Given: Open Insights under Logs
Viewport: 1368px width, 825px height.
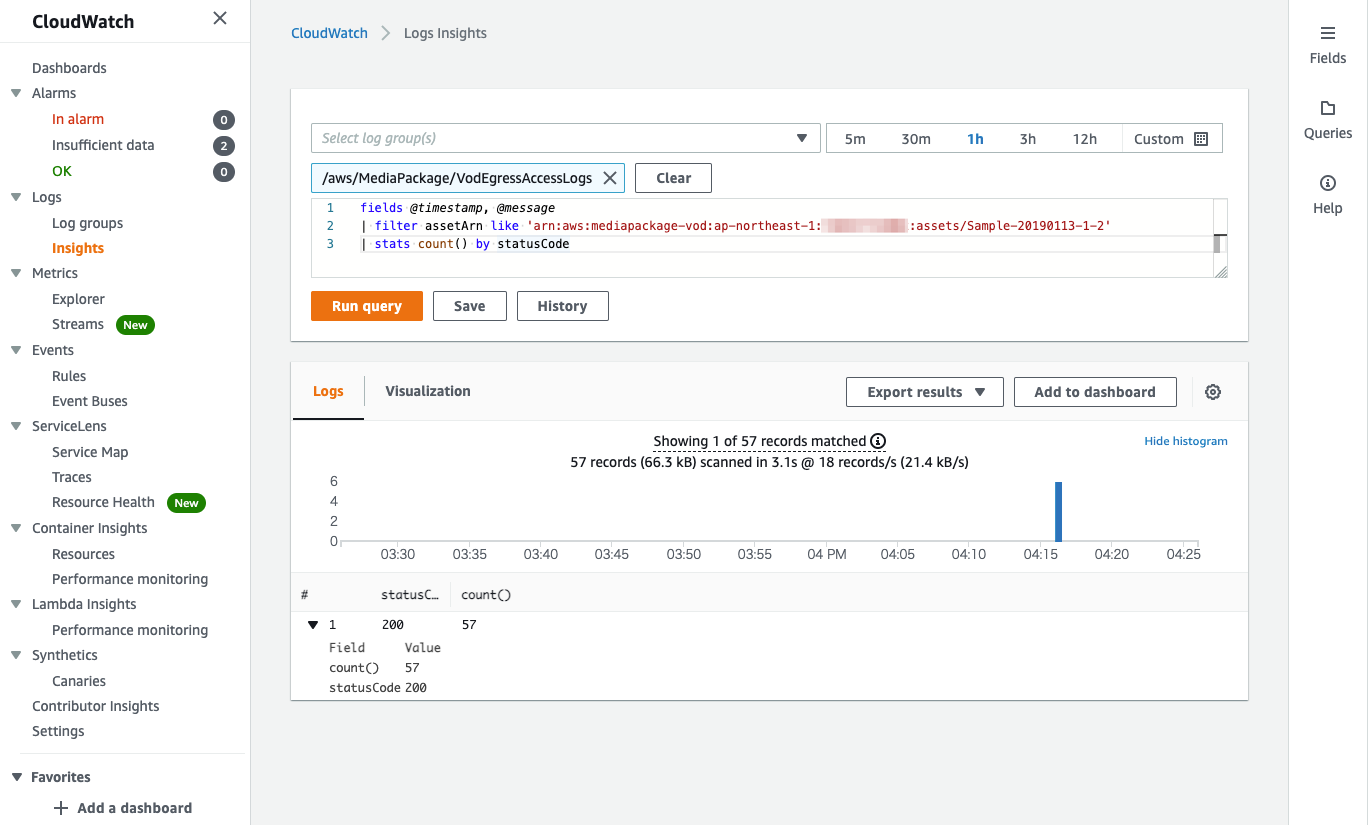Looking at the screenshot, I should click(78, 248).
